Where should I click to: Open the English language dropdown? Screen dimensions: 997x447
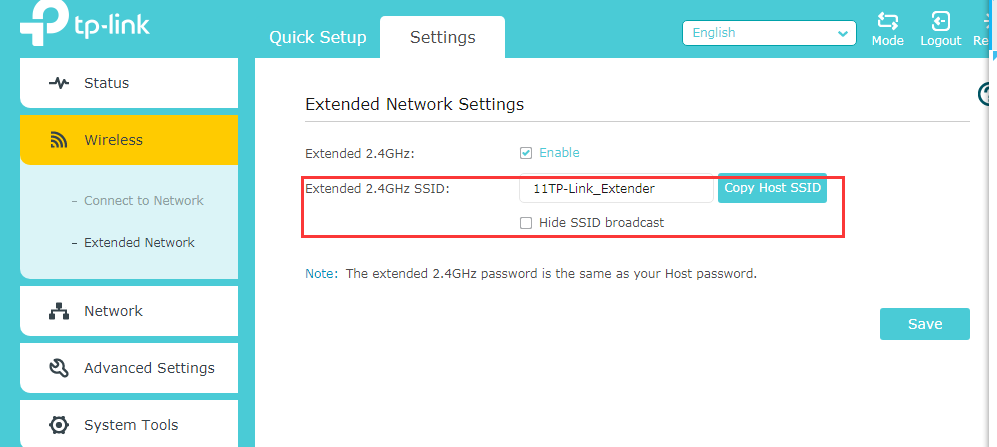[769, 33]
